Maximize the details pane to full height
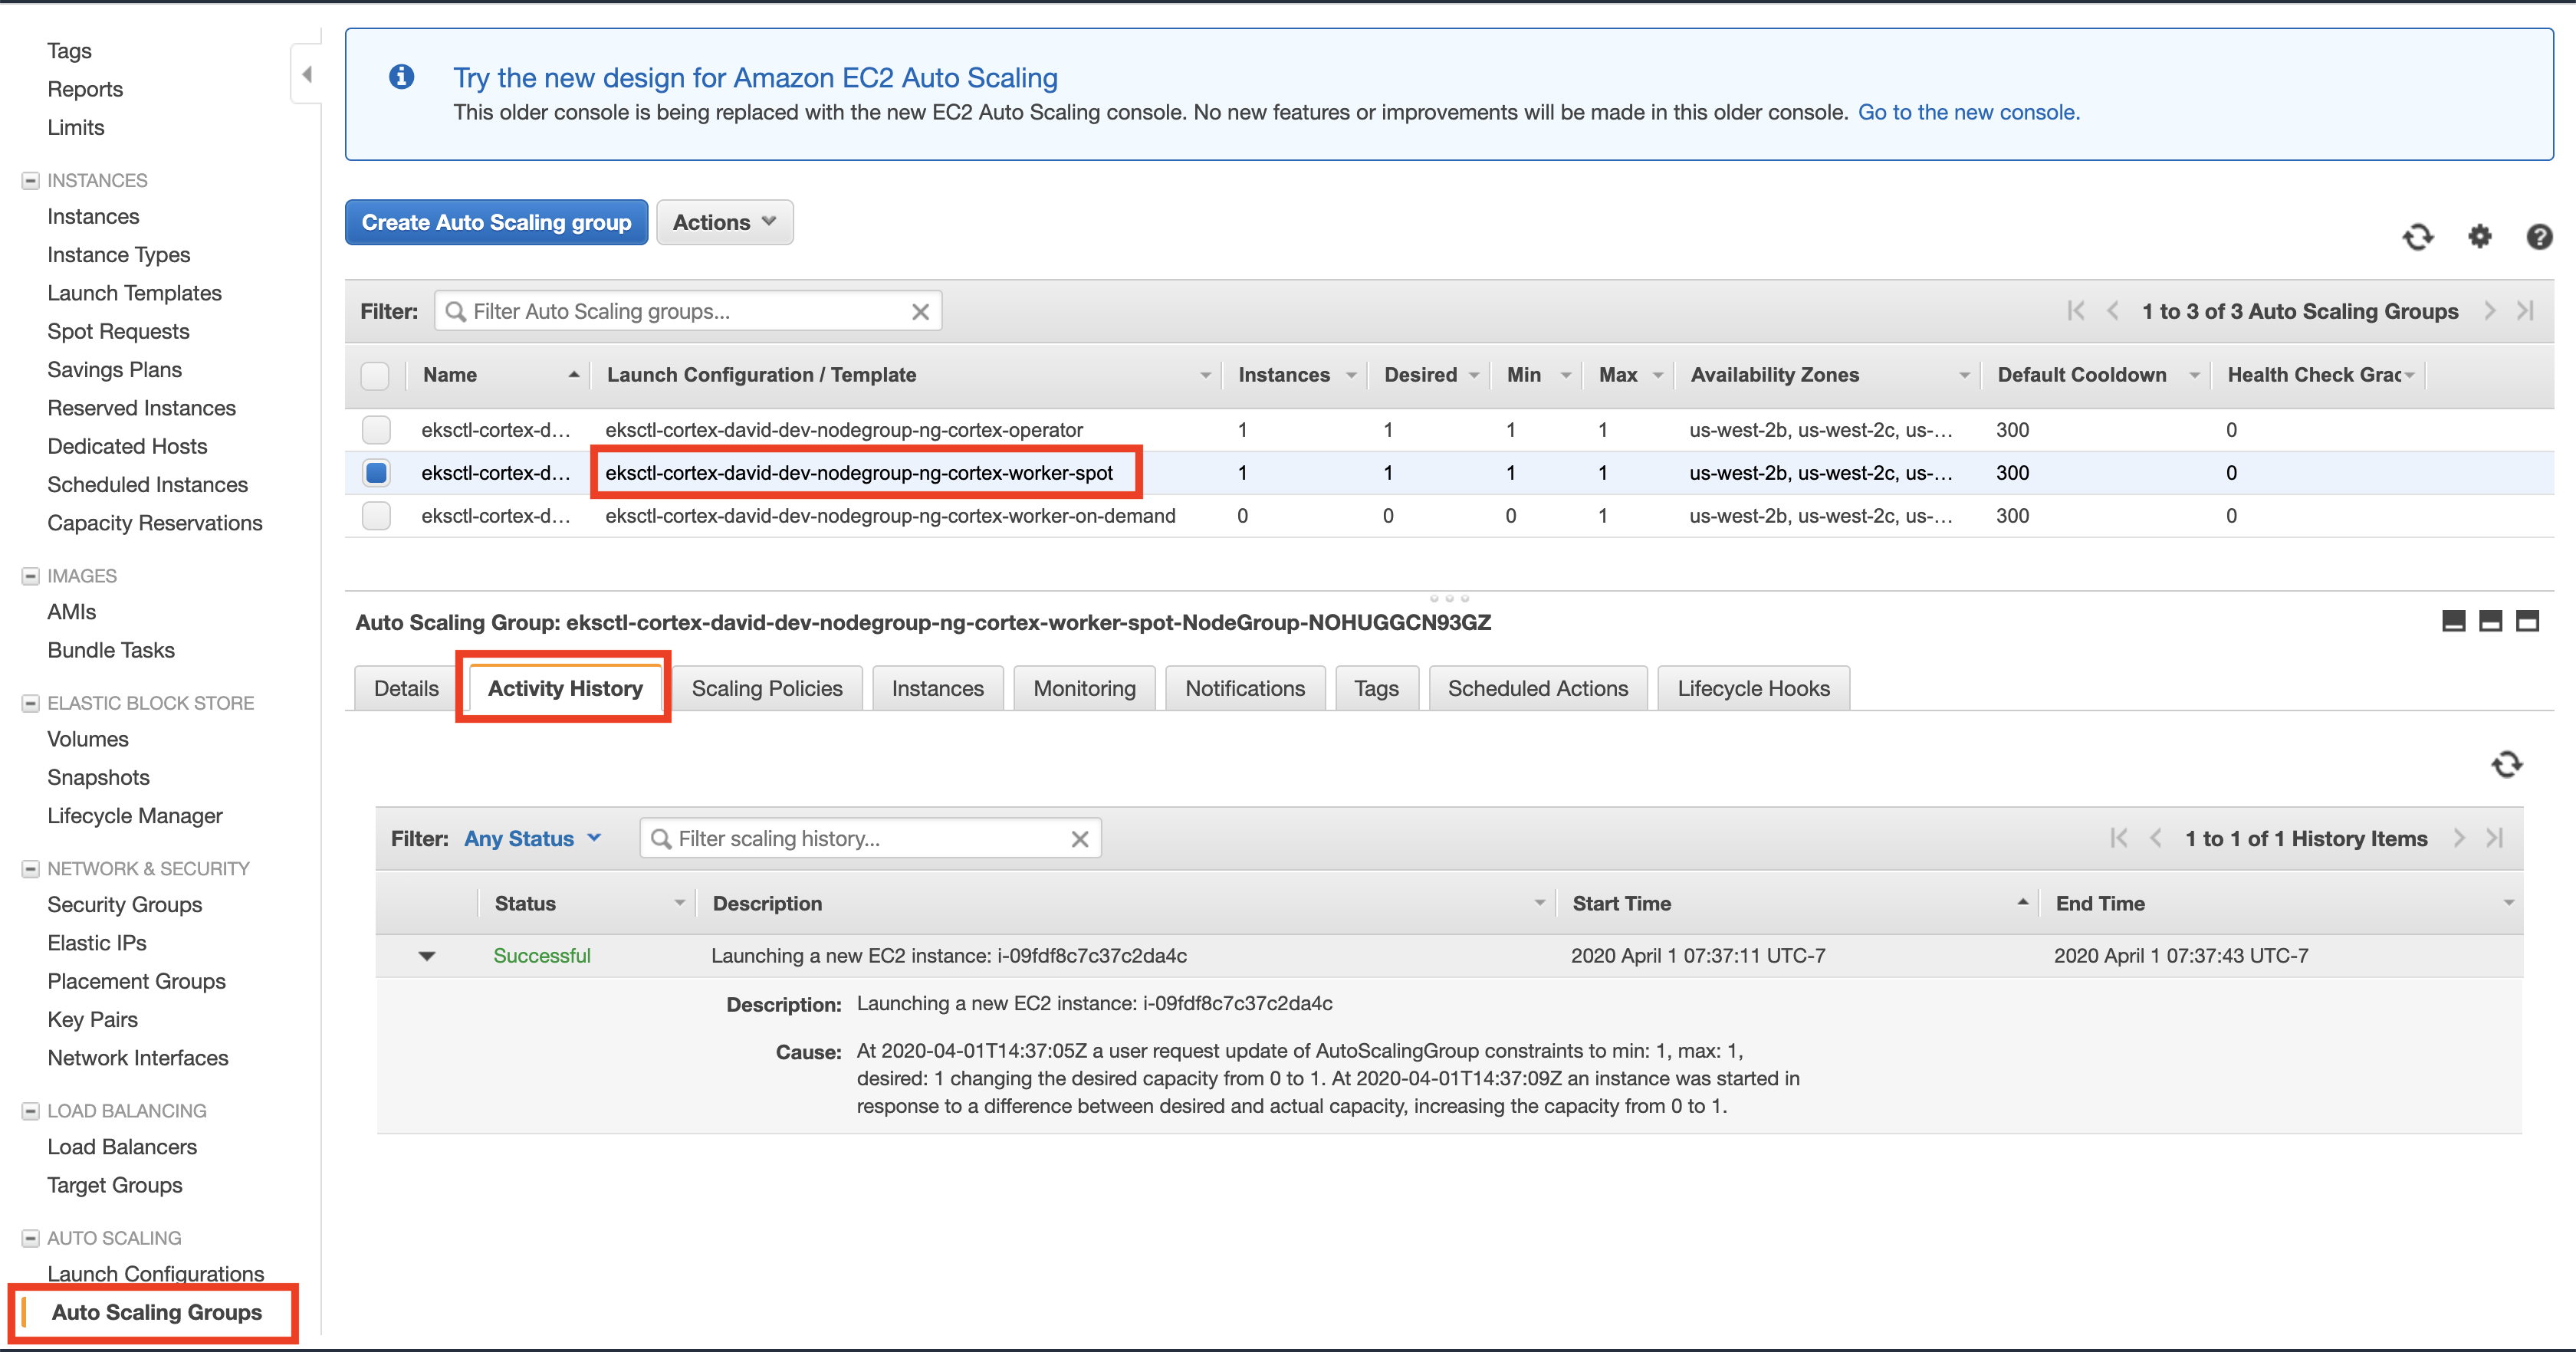This screenshot has width=2576, height=1352. 2527,621
